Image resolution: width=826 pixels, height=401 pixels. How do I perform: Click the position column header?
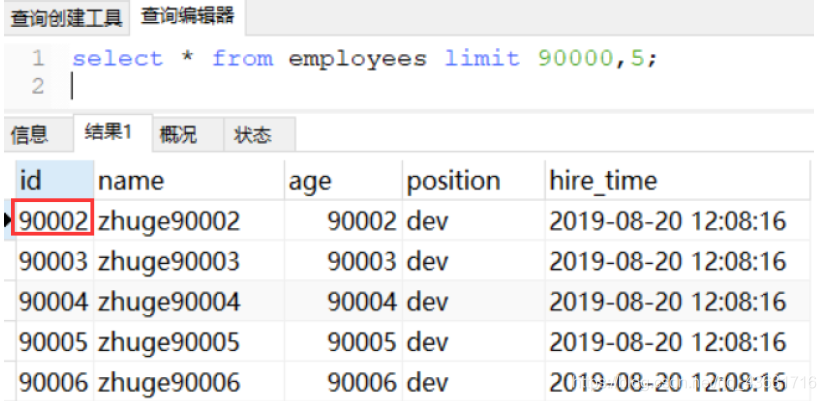[x=453, y=181]
